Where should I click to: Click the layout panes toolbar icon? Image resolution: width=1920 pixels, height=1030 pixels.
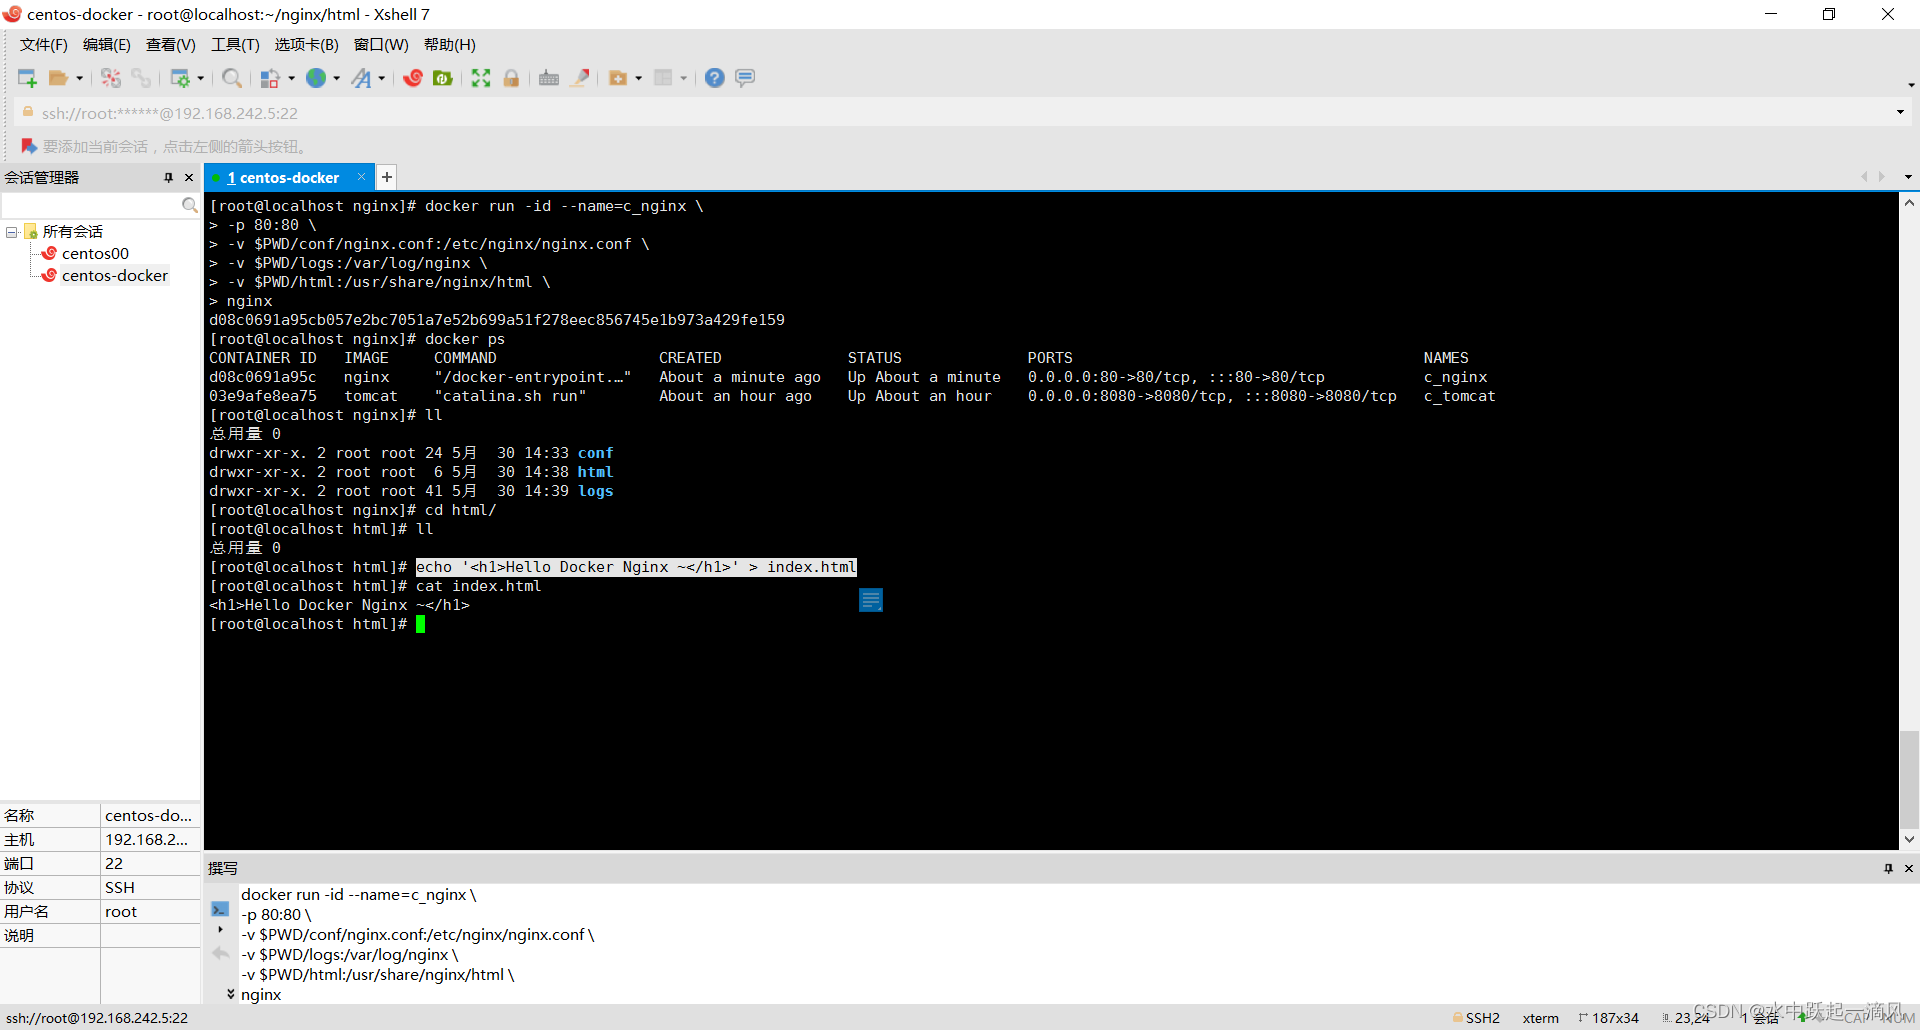(663, 78)
